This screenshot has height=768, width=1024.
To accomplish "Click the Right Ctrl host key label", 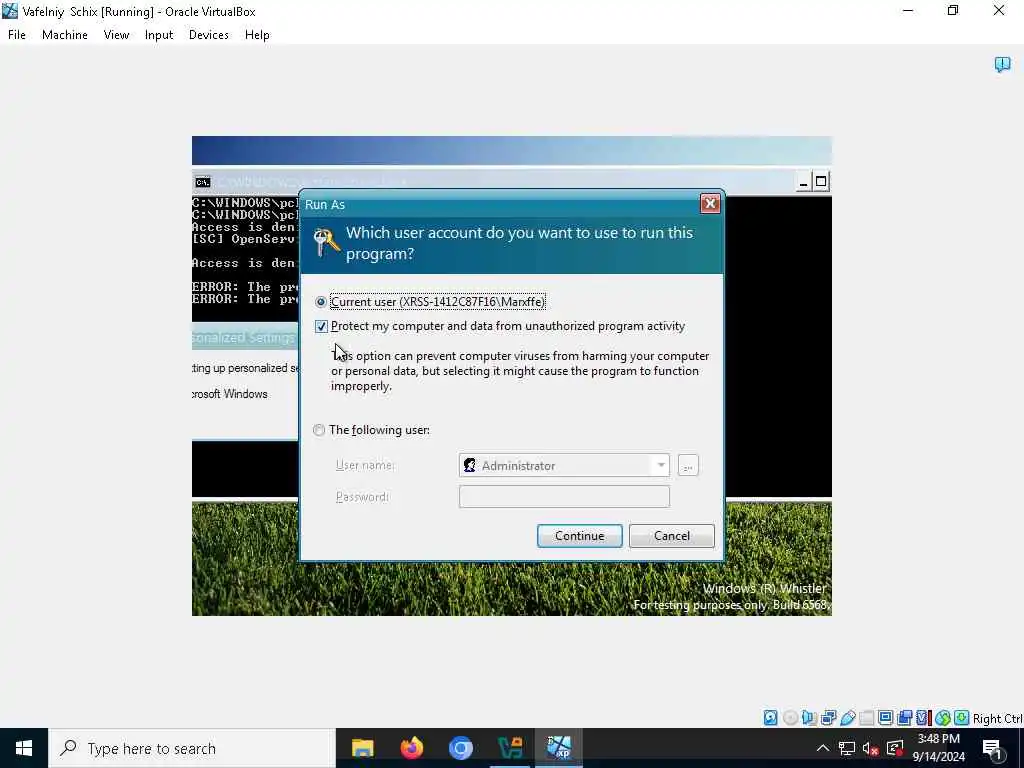I will click(997, 718).
